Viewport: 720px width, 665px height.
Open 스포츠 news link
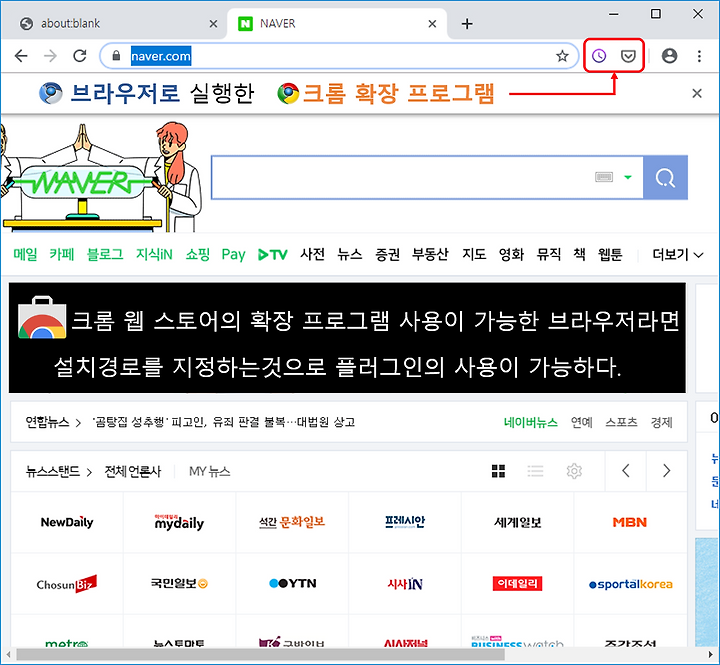point(621,422)
